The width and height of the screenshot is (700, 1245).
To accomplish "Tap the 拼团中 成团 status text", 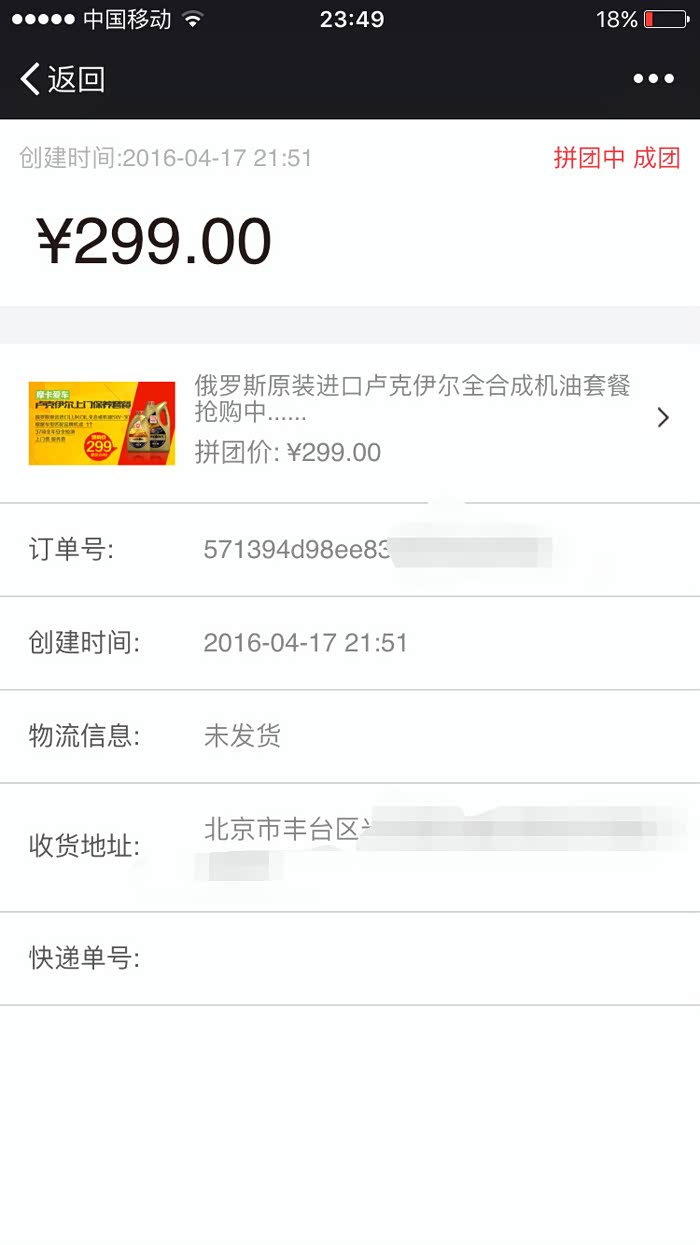I will point(617,157).
